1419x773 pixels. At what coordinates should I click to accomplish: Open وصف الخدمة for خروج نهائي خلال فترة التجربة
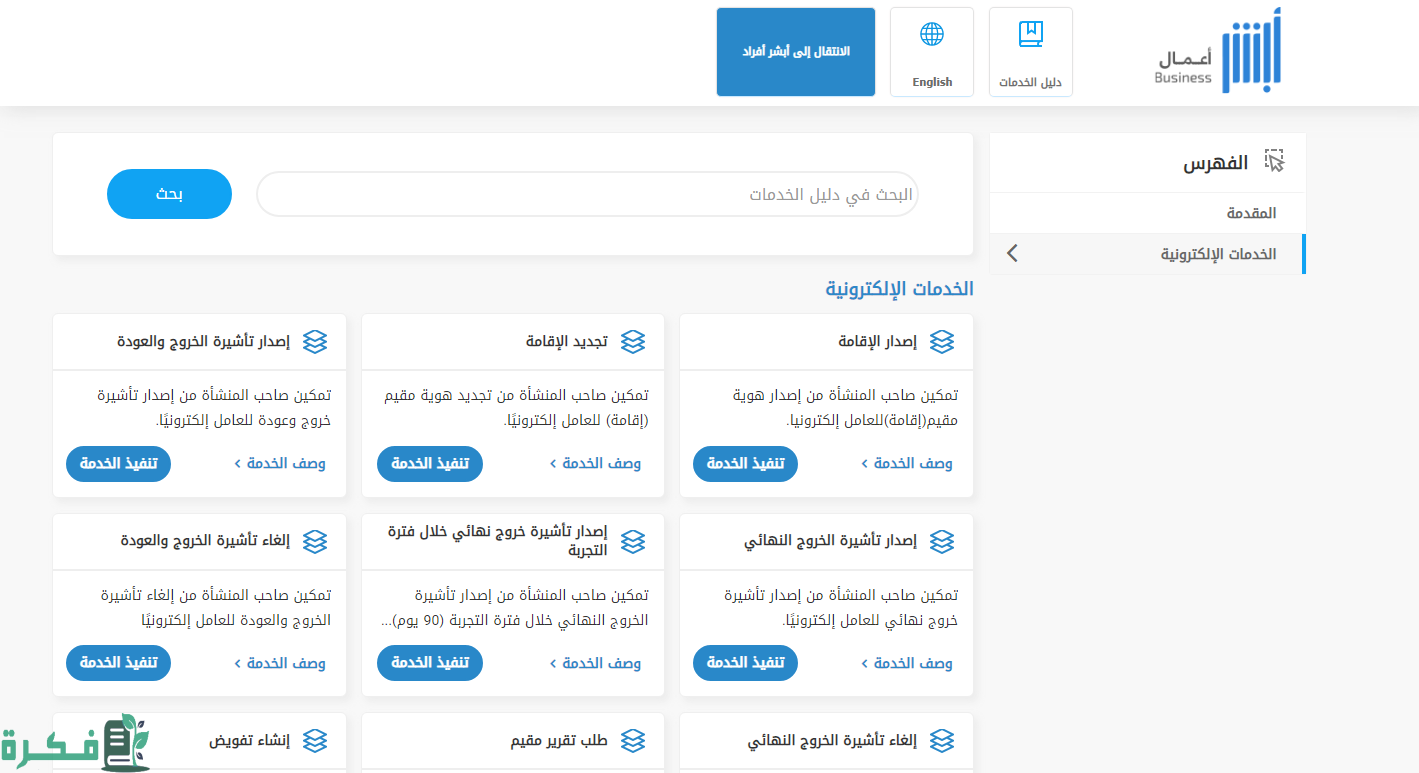(596, 663)
